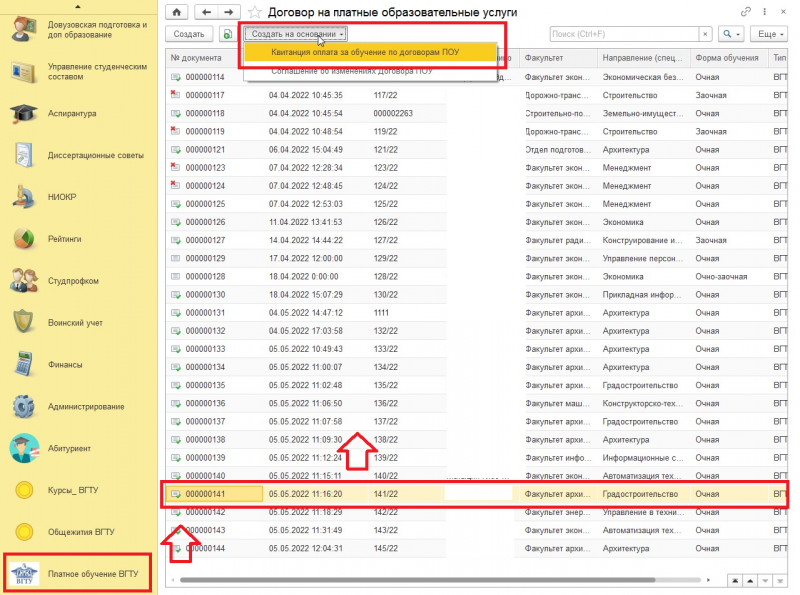Click contract number 145/22
The image size is (800, 595).
tap(386, 549)
